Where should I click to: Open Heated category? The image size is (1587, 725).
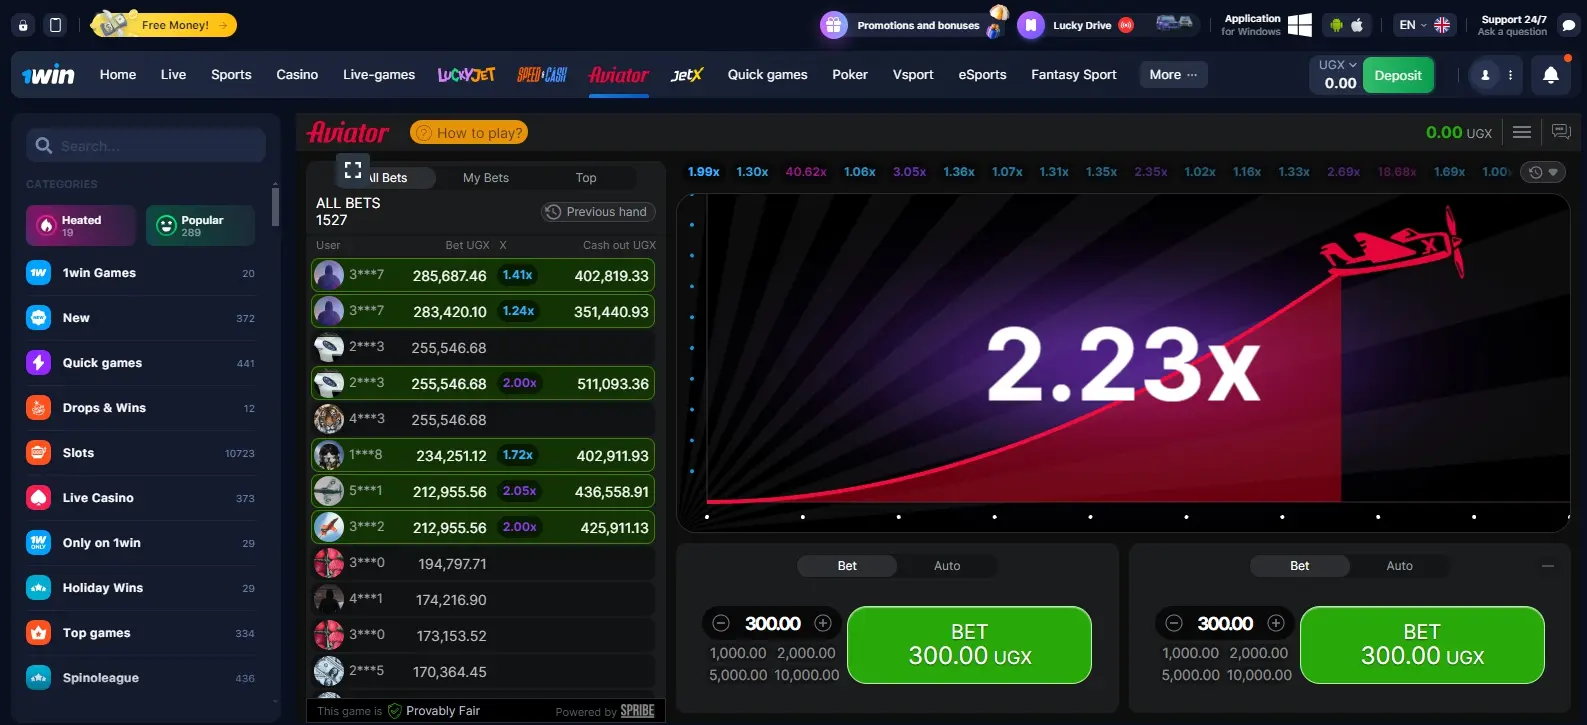tap(81, 225)
